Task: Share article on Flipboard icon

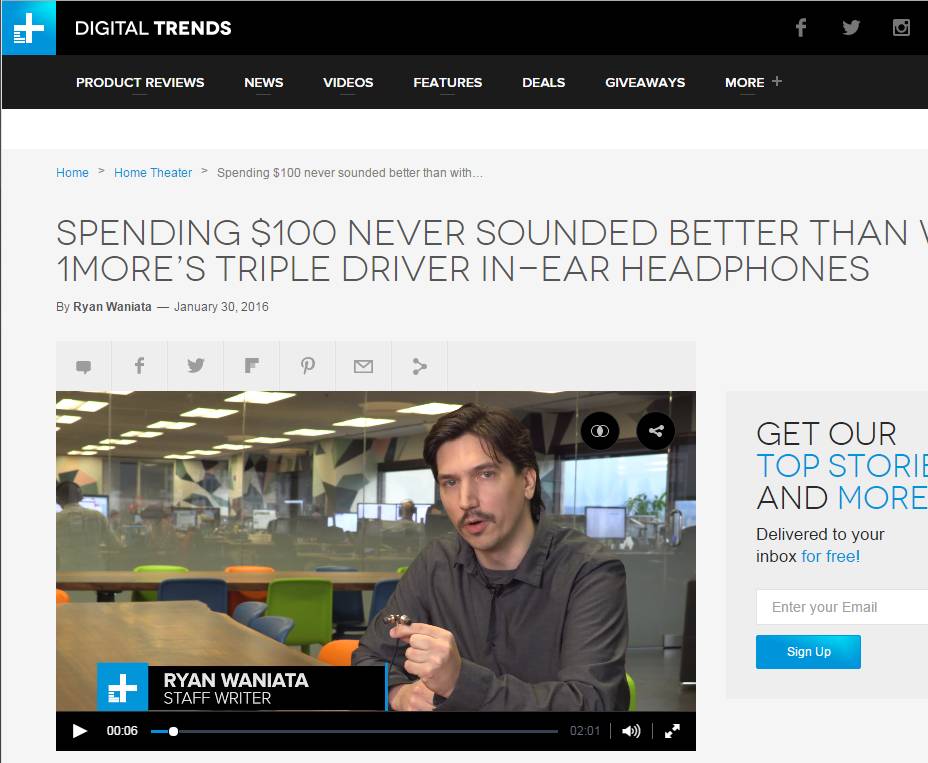Action: tap(251, 366)
